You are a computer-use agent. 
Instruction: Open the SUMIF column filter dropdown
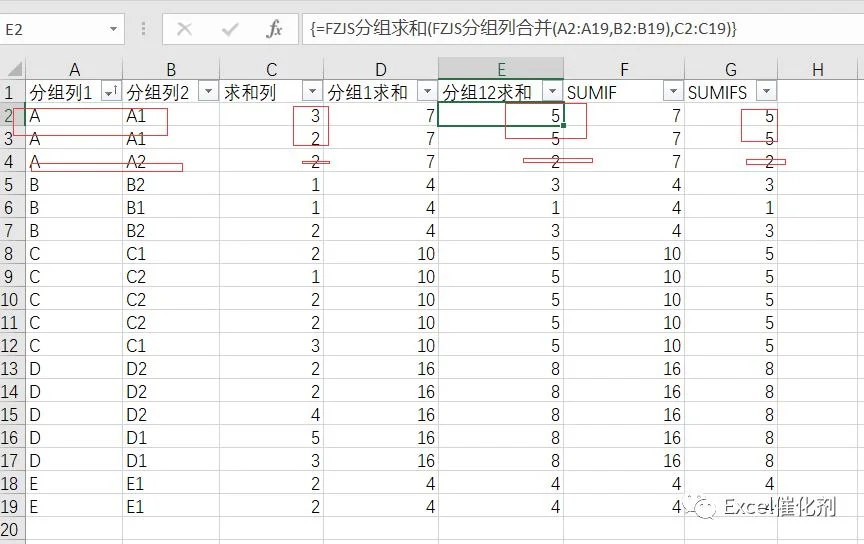(673, 91)
